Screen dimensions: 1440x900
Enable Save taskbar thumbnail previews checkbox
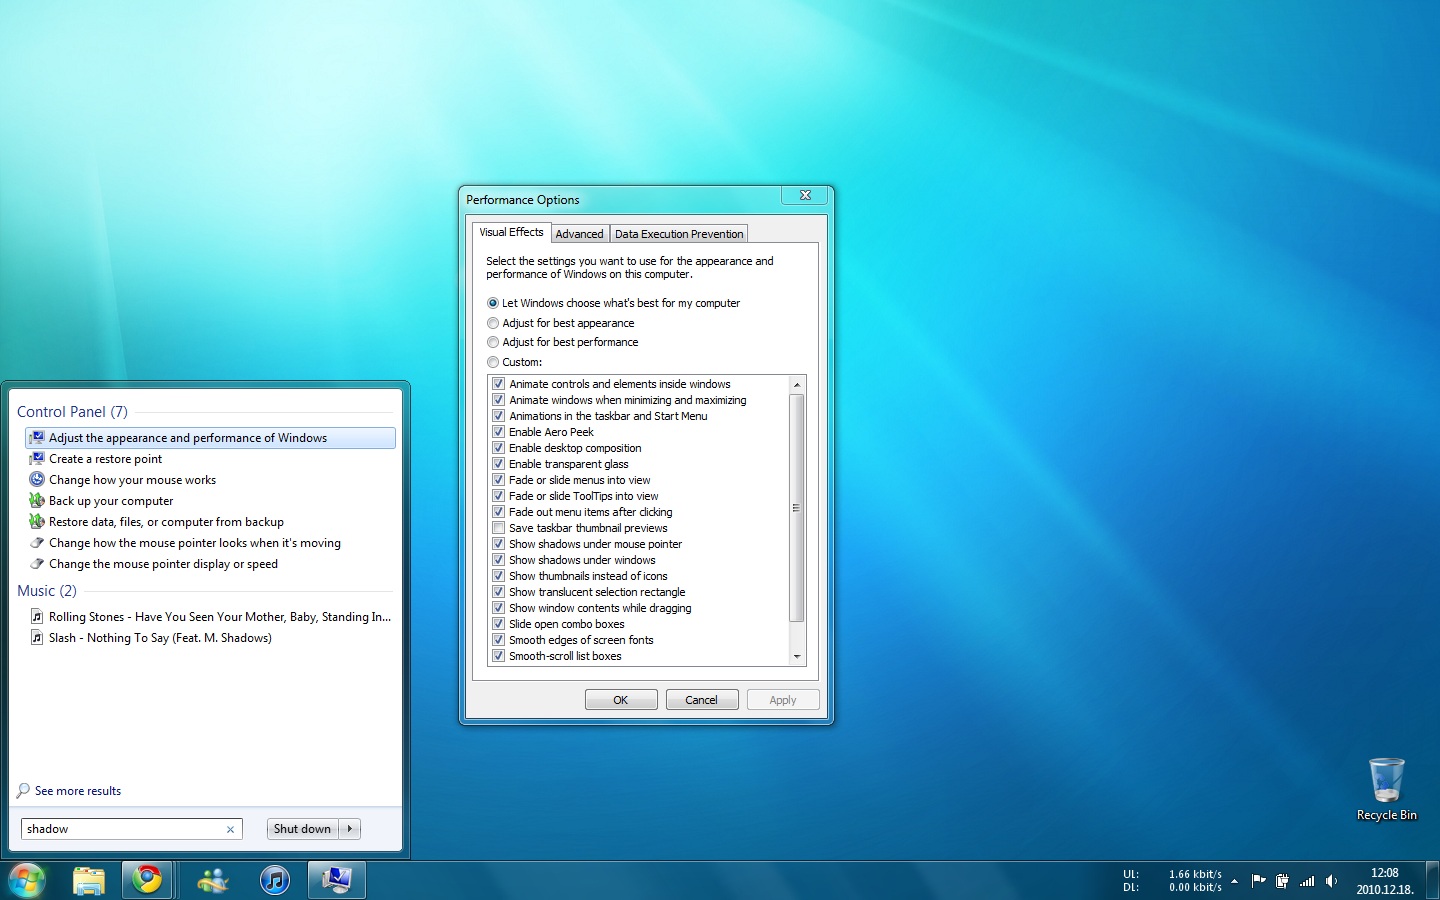point(498,528)
